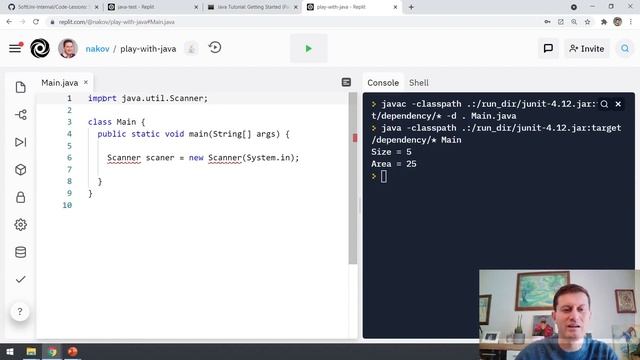Open the Settings gear in the sidebar
The height and width of the screenshot is (360, 640).
coord(20,224)
